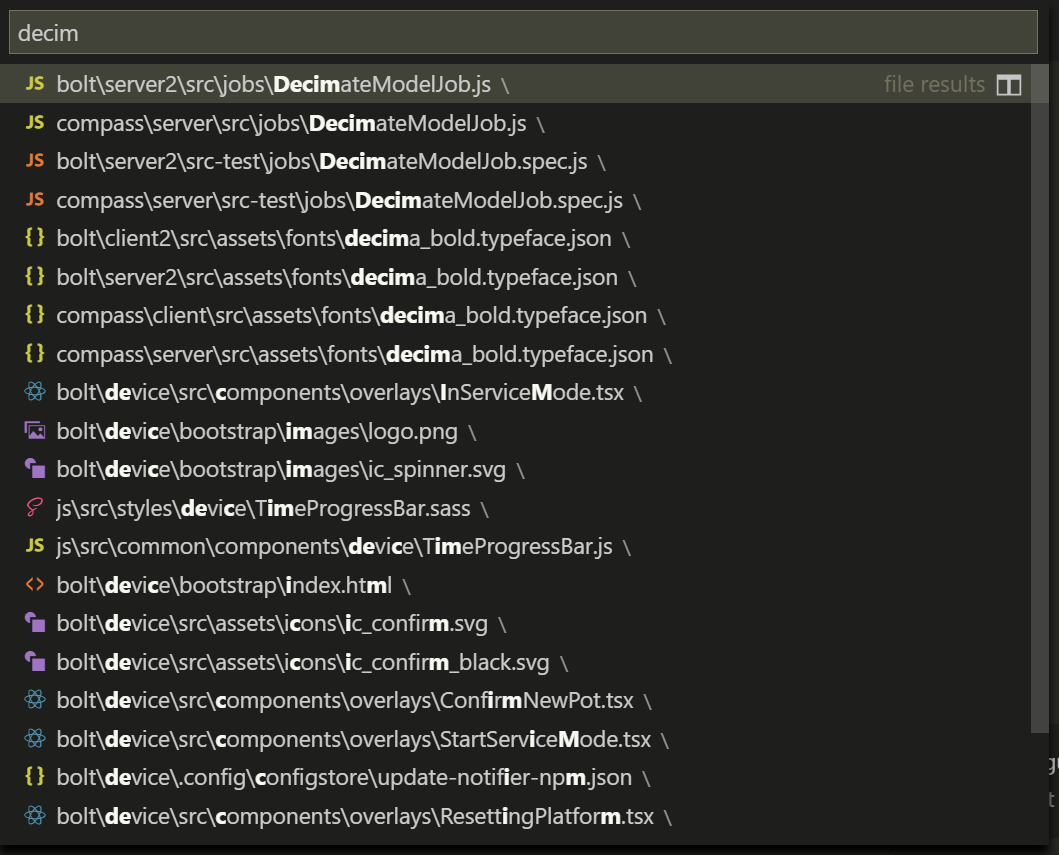Click the Sass icon beside TimeProgressBar.sass
This screenshot has height=855, width=1059.
(x=34, y=507)
